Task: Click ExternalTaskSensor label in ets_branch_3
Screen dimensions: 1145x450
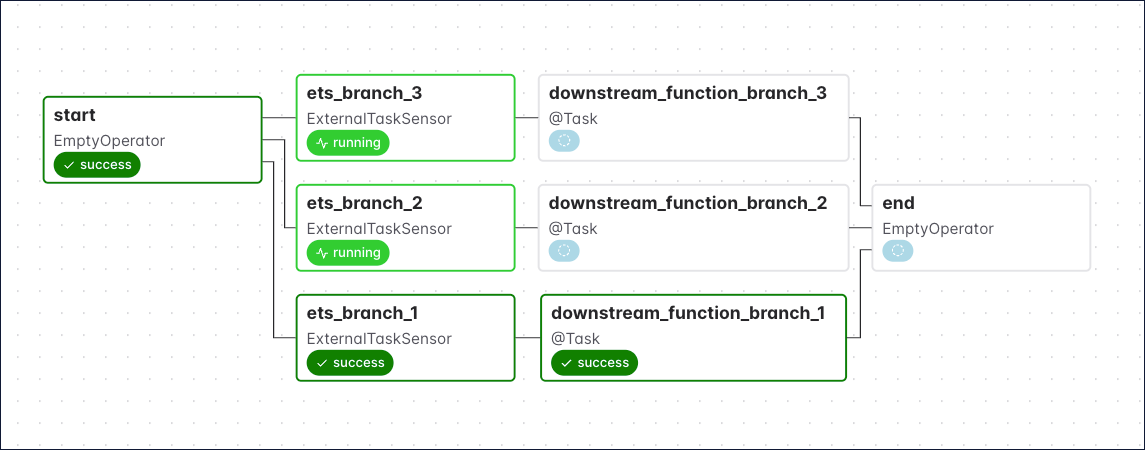Action: (379, 119)
